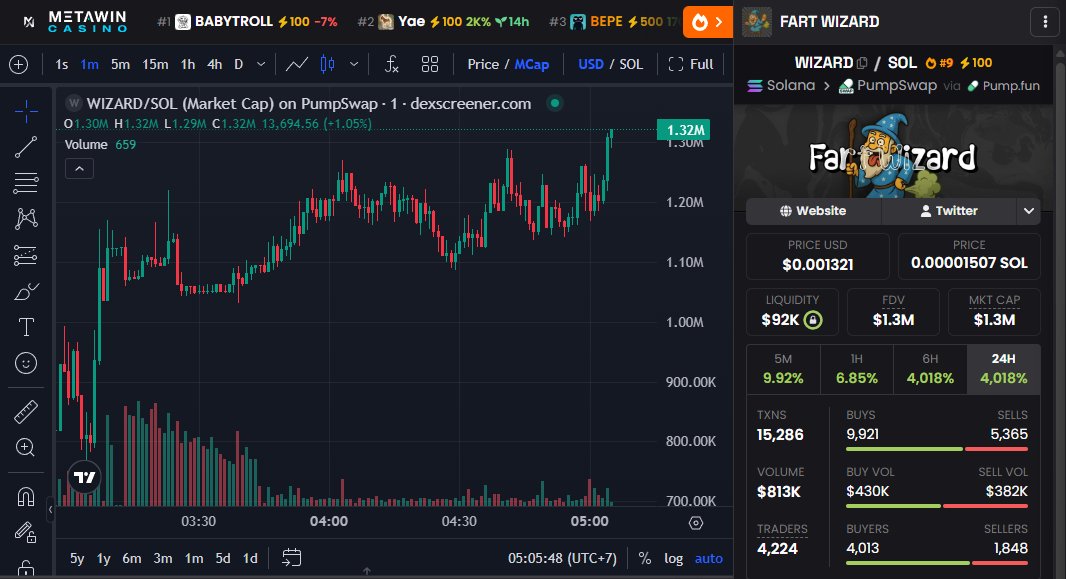Expand more links chevron beside Twitter
This screenshot has width=1066, height=579.
click(x=1029, y=211)
